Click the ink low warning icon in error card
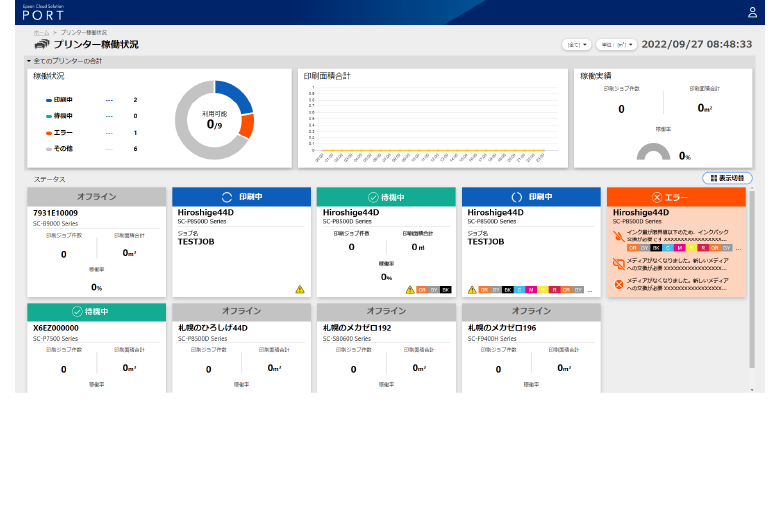The height and width of the screenshot is (515, 780). tap(618, 237)
